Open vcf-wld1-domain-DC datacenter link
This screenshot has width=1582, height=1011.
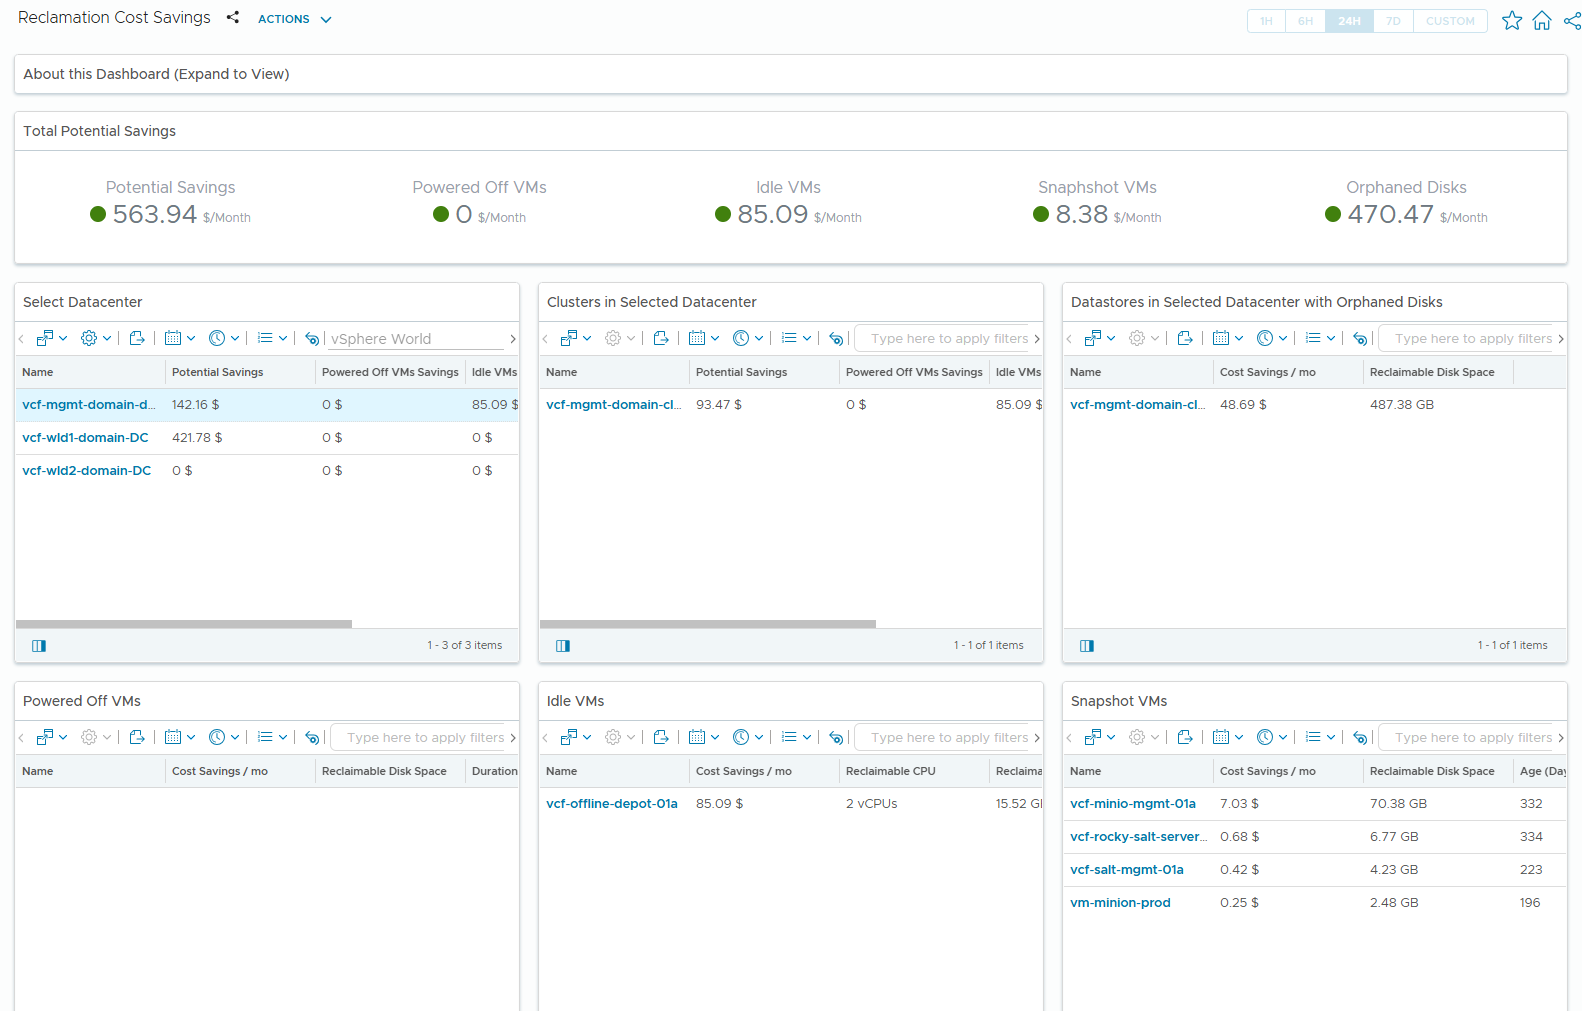(85, 438)
